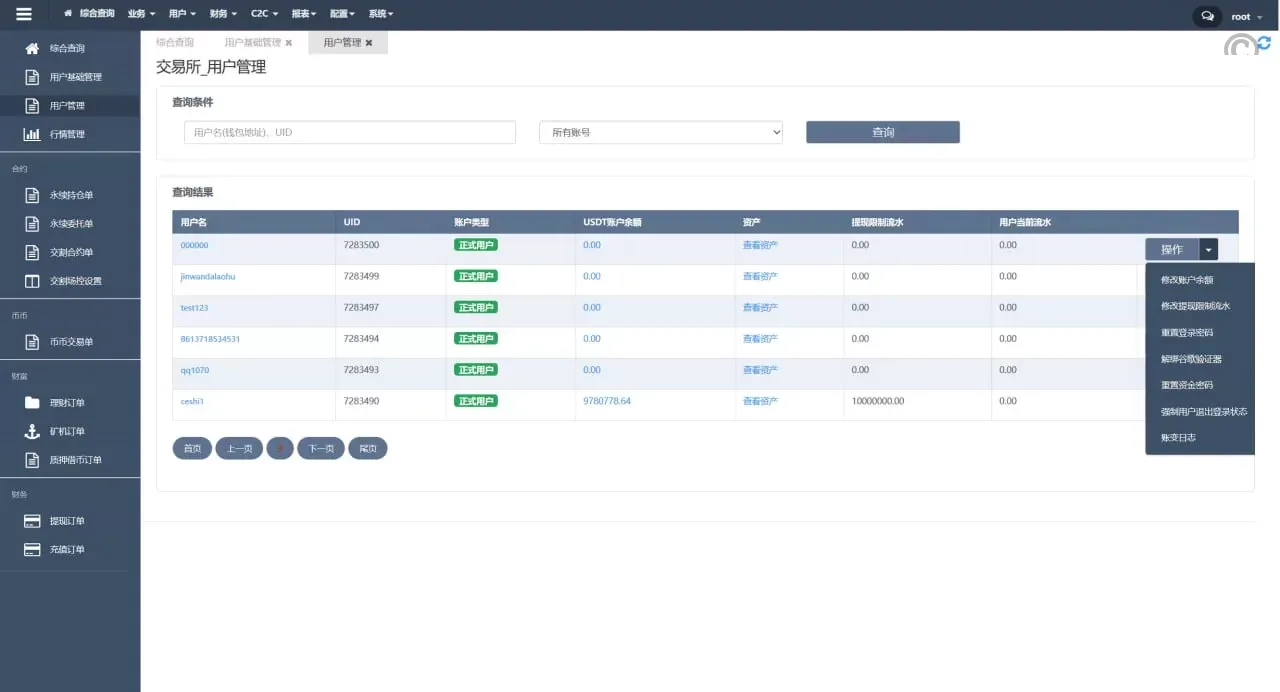Open the ceshi1 username link

click(x=192, y=401)
